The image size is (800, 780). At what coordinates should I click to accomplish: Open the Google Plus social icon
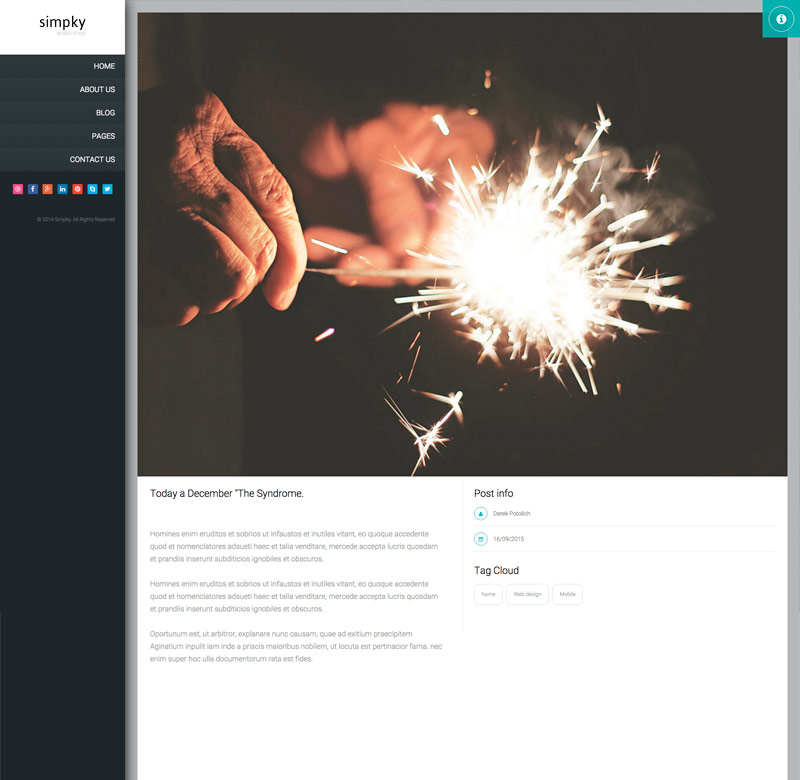pyautogui.click(x=47, y=189)
